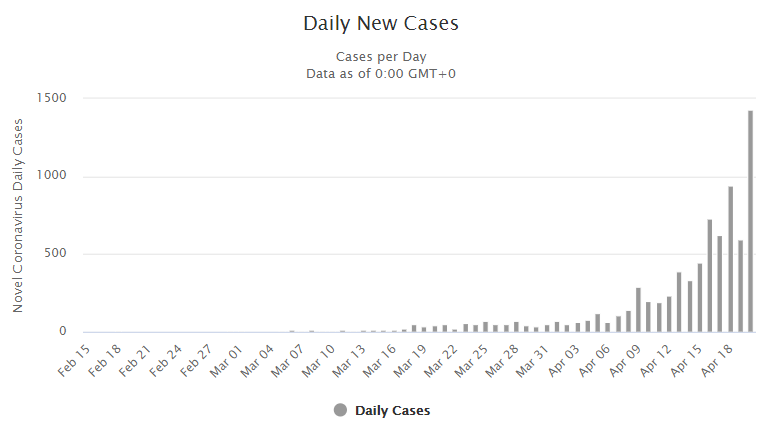
Task: Click the Feb 15 x-axis label
Action: [x=75, y=360]
